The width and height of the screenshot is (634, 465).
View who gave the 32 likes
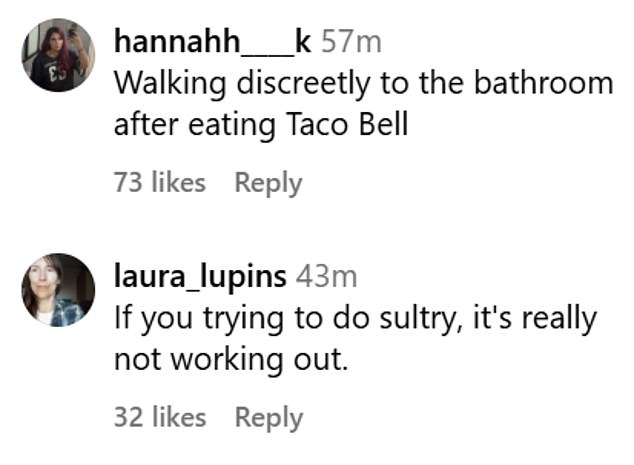point(160,417)
